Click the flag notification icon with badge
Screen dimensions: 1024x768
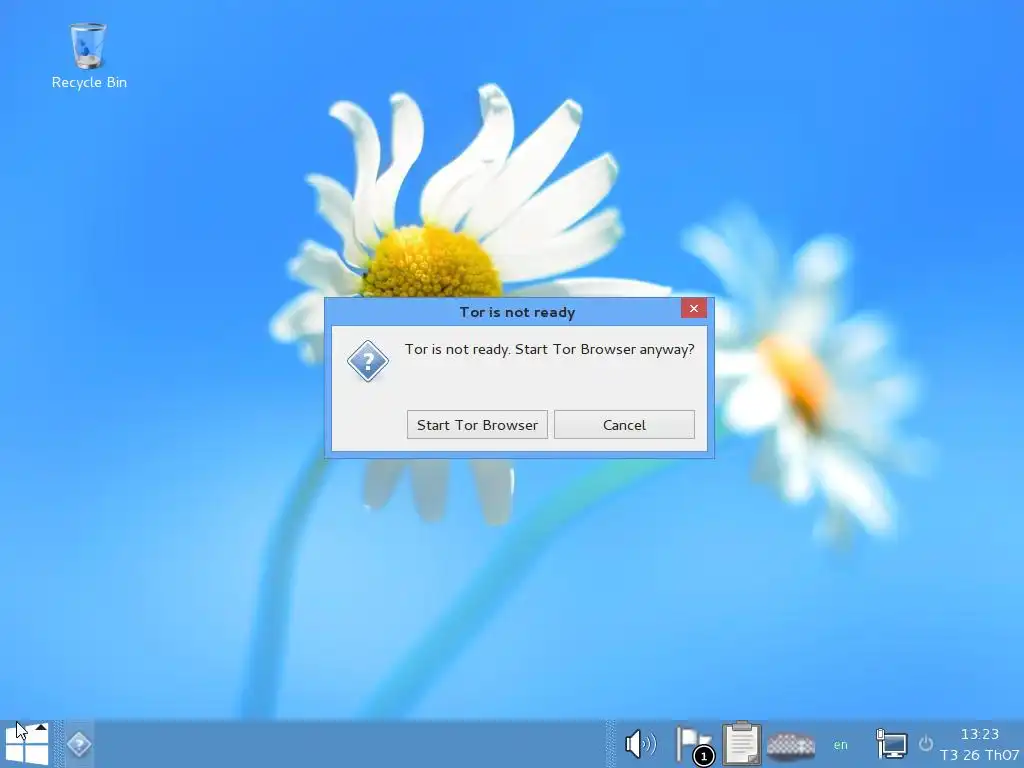click(694, 744)
